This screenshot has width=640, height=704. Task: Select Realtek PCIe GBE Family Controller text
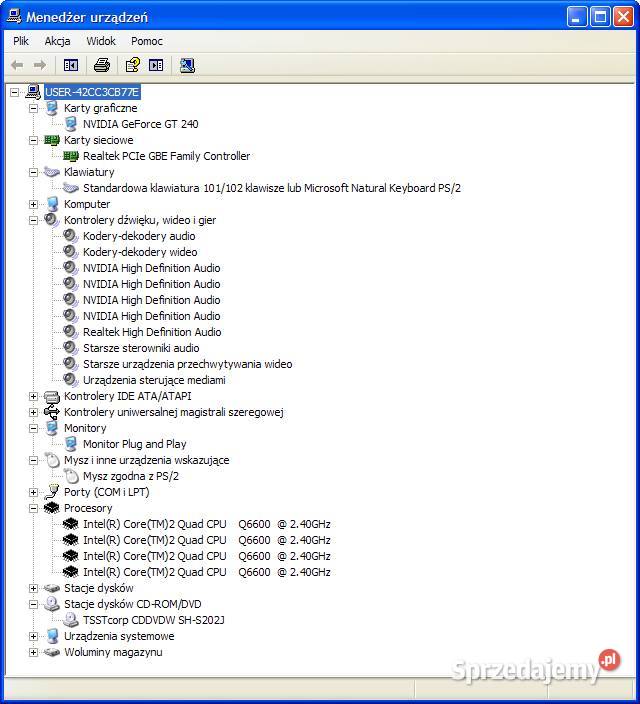coord(167,156)
